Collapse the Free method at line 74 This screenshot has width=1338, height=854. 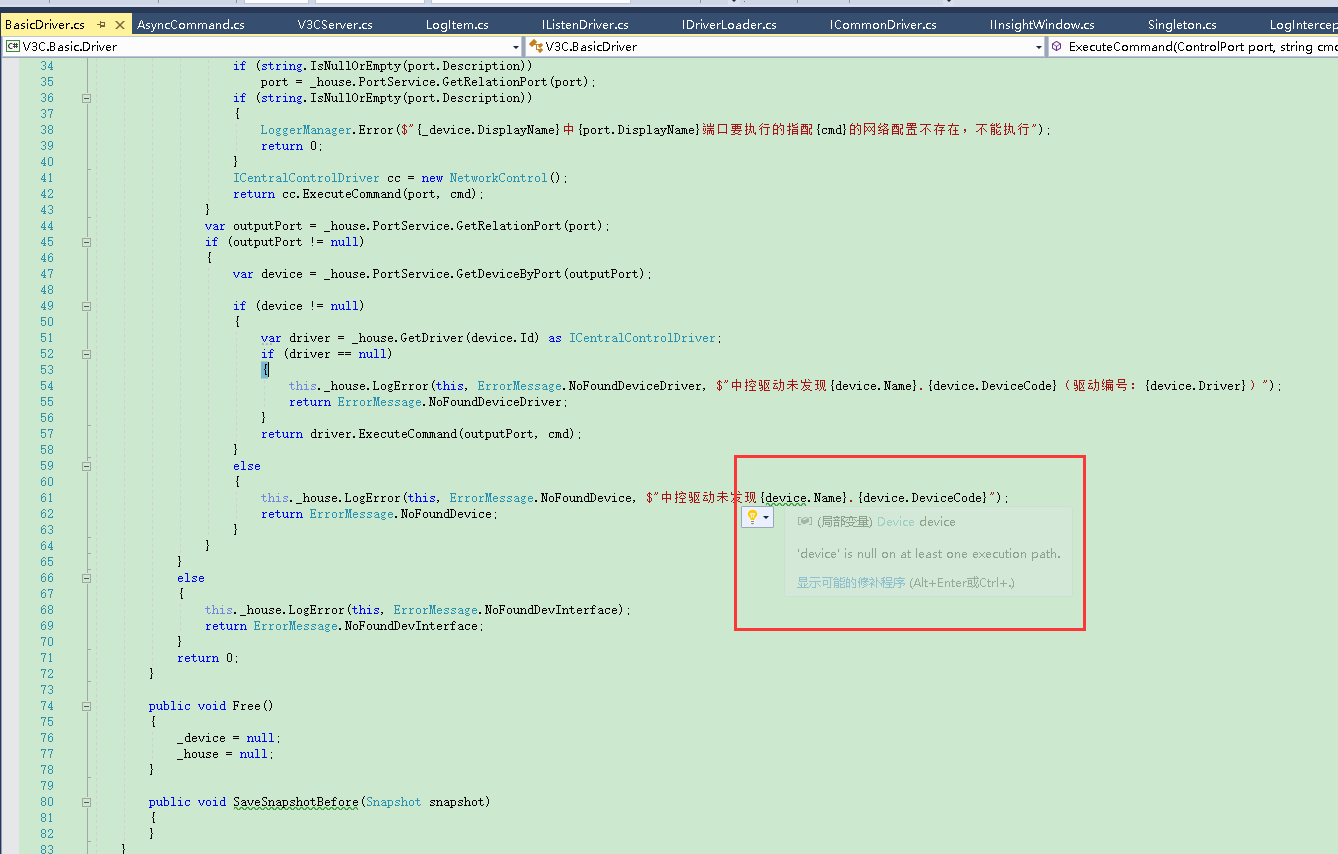[x=86, y=706]
